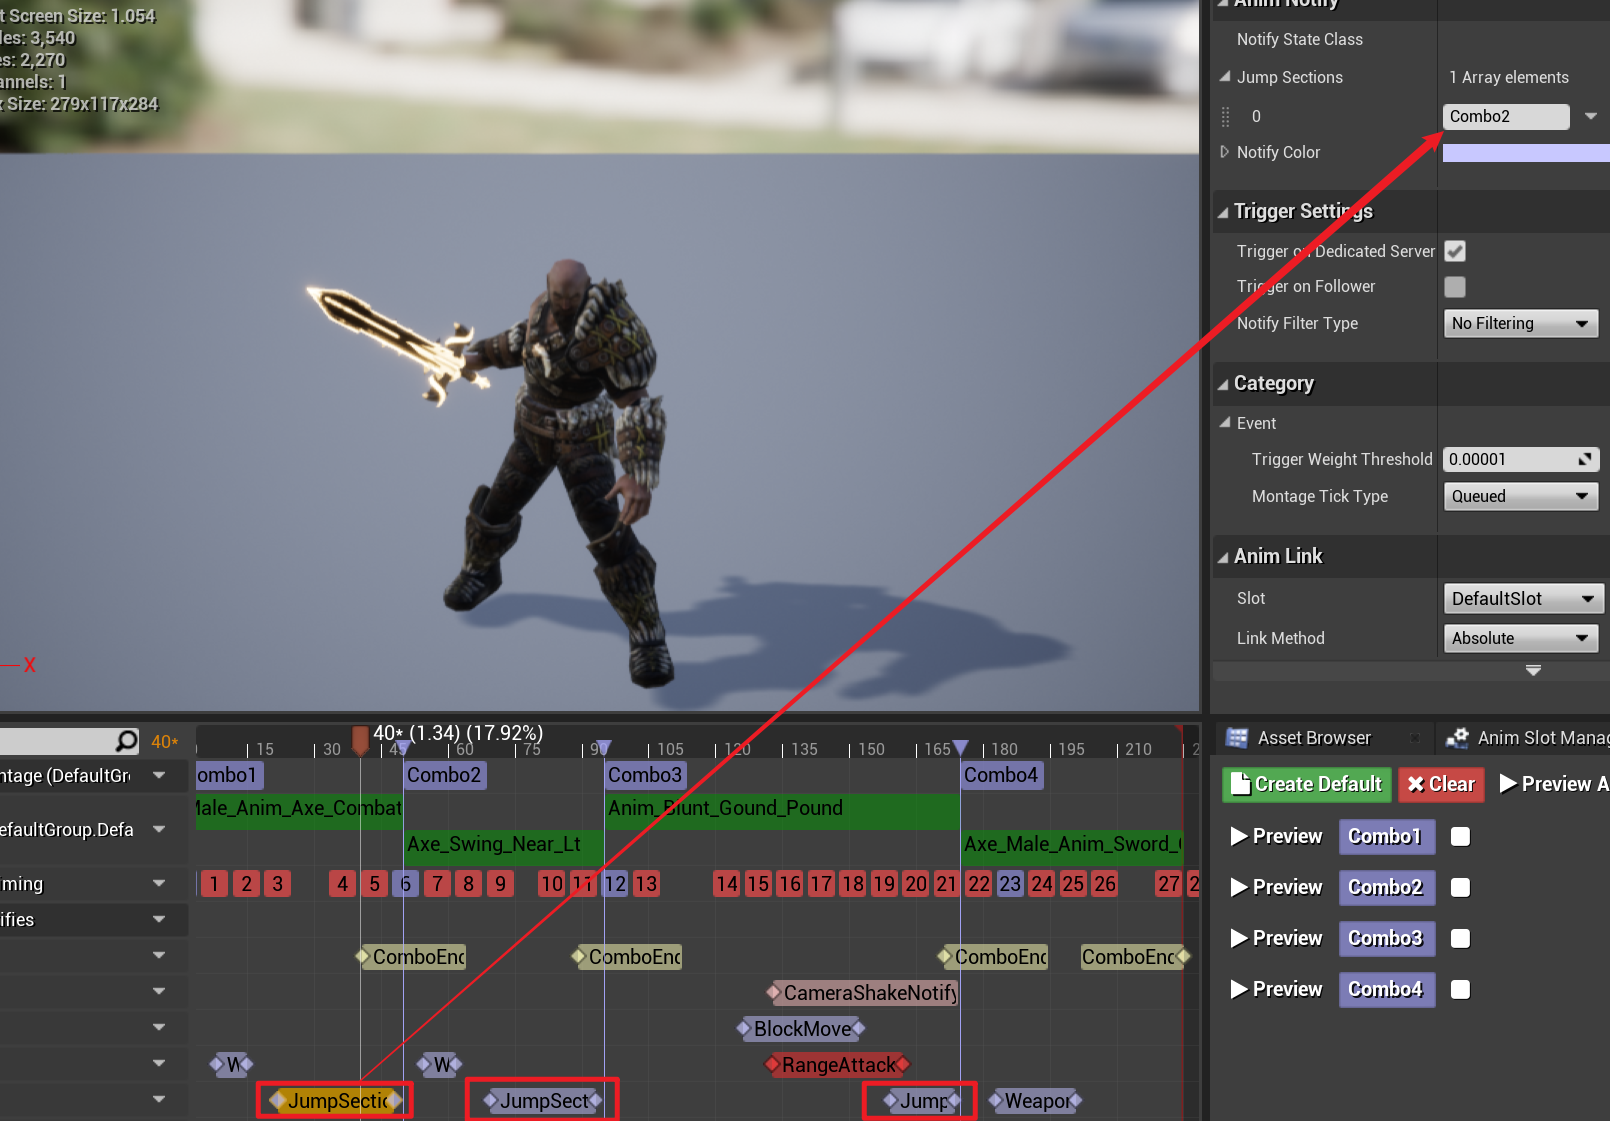
Task: Open Montage Tick Type Queued dropdown
Action: coord(1521,496)
